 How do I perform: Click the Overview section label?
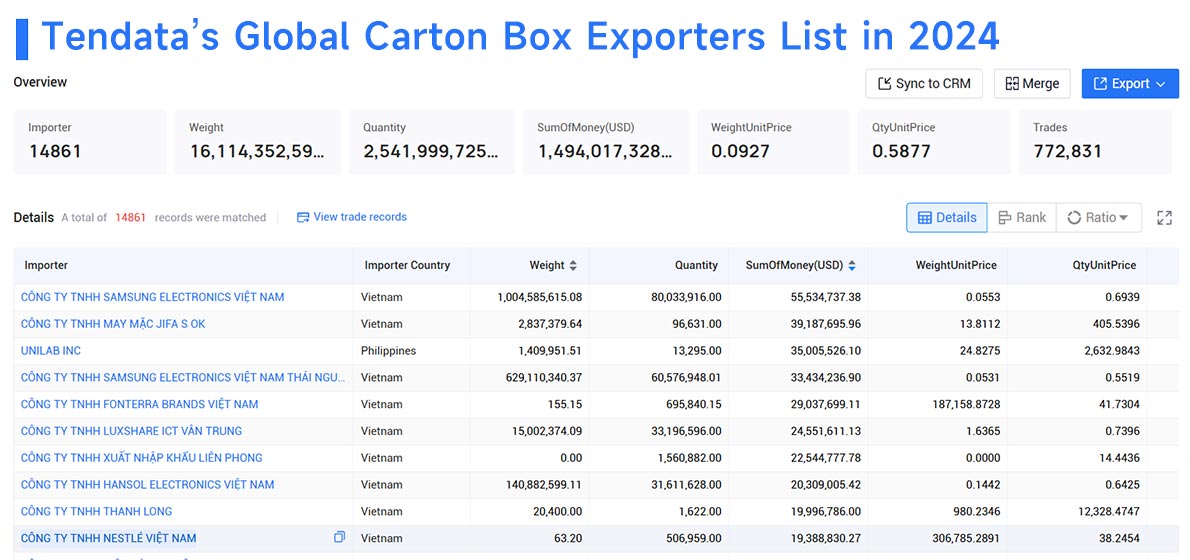(x=40, y=82)
